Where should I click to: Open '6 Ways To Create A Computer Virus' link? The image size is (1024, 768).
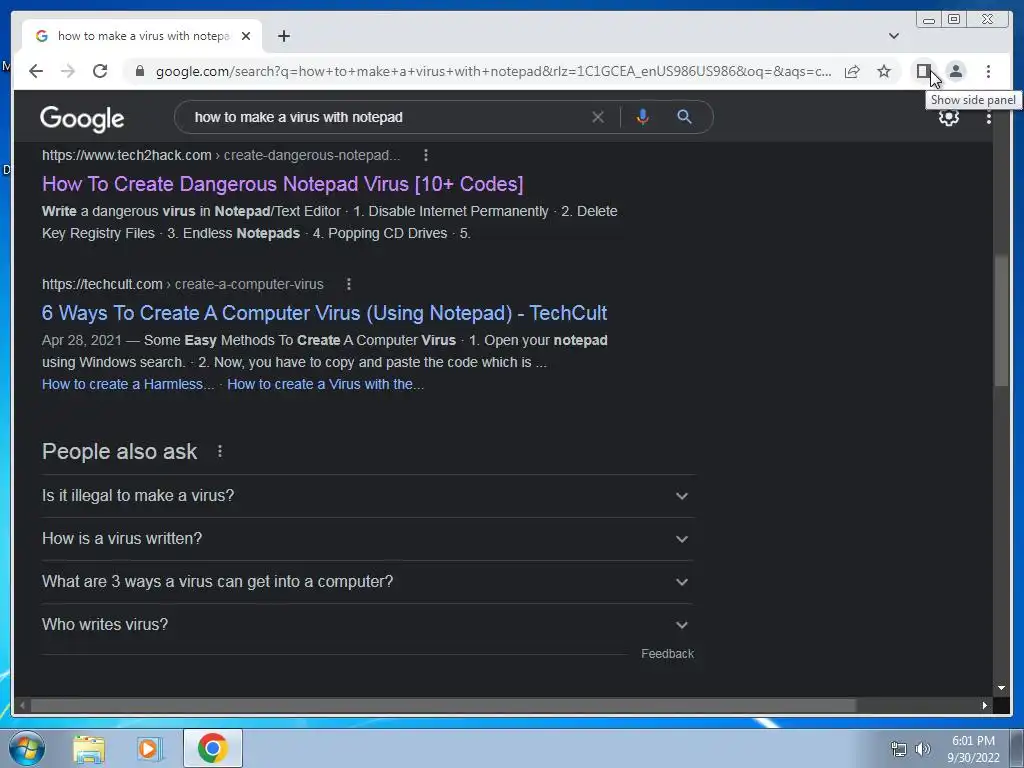click(x=325, y=313)
